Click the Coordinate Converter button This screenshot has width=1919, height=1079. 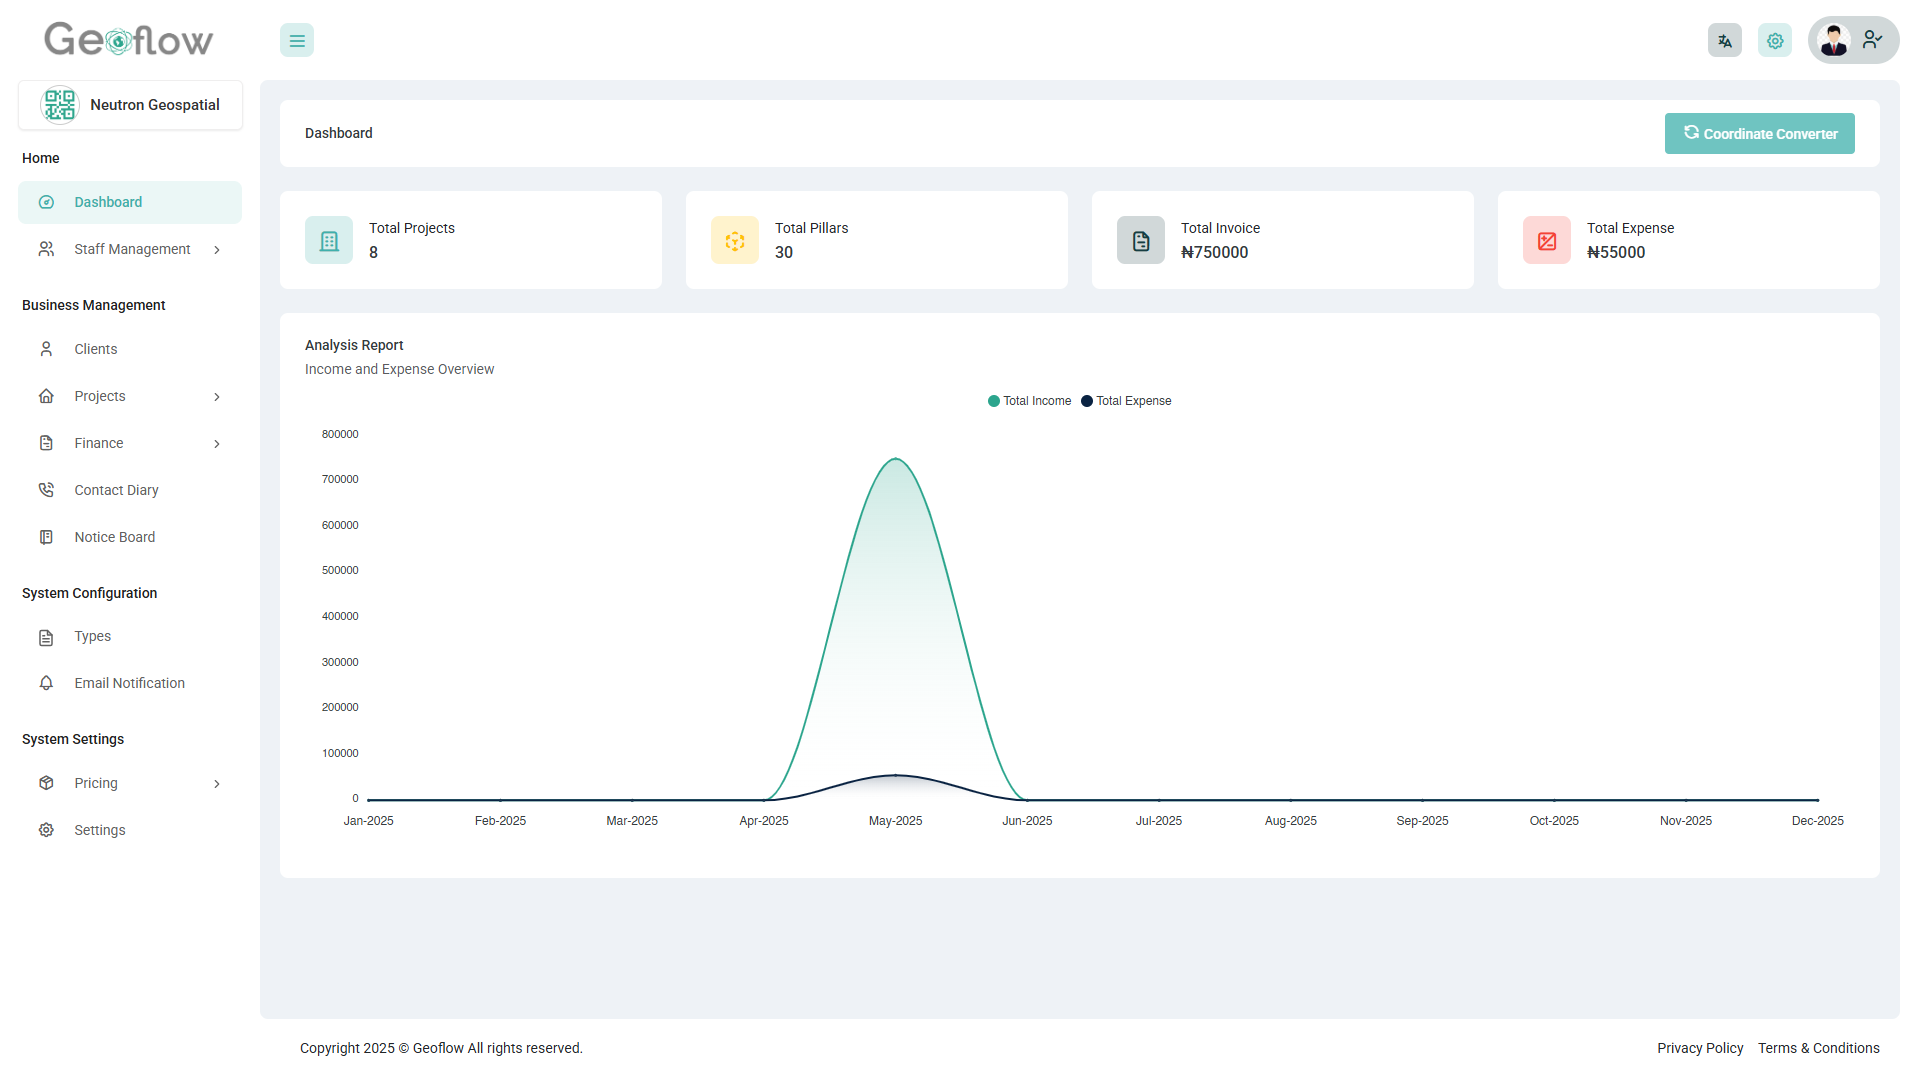(1759, 134)
